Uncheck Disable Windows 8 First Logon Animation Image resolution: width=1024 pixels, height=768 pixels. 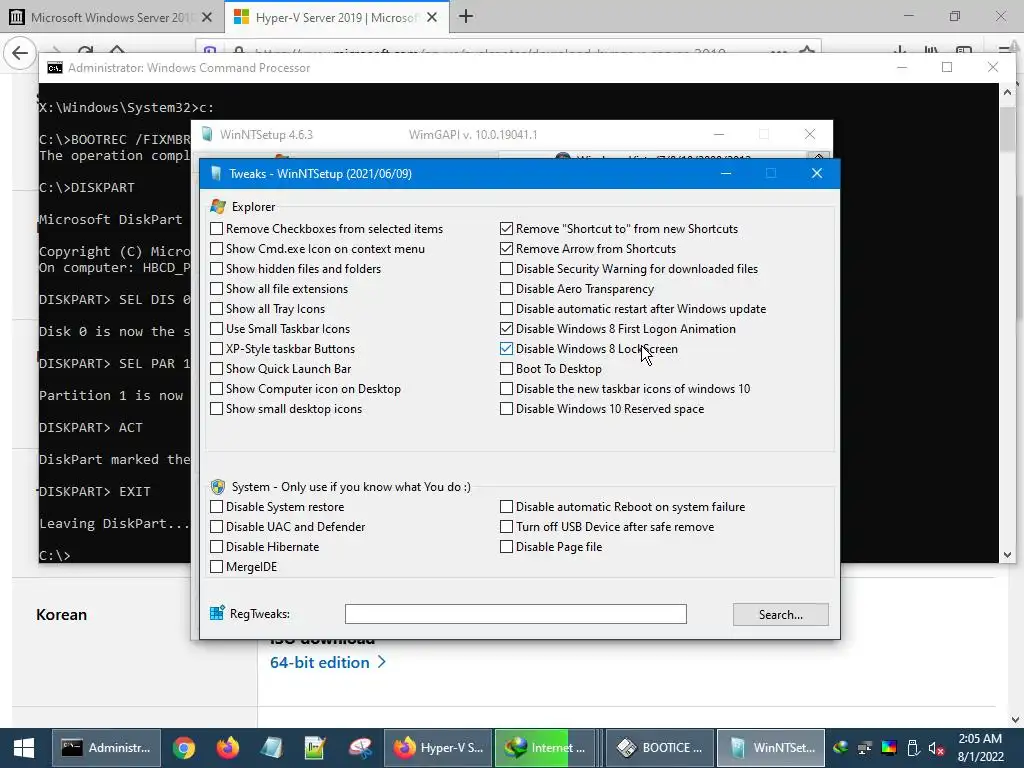click(506, 329)
